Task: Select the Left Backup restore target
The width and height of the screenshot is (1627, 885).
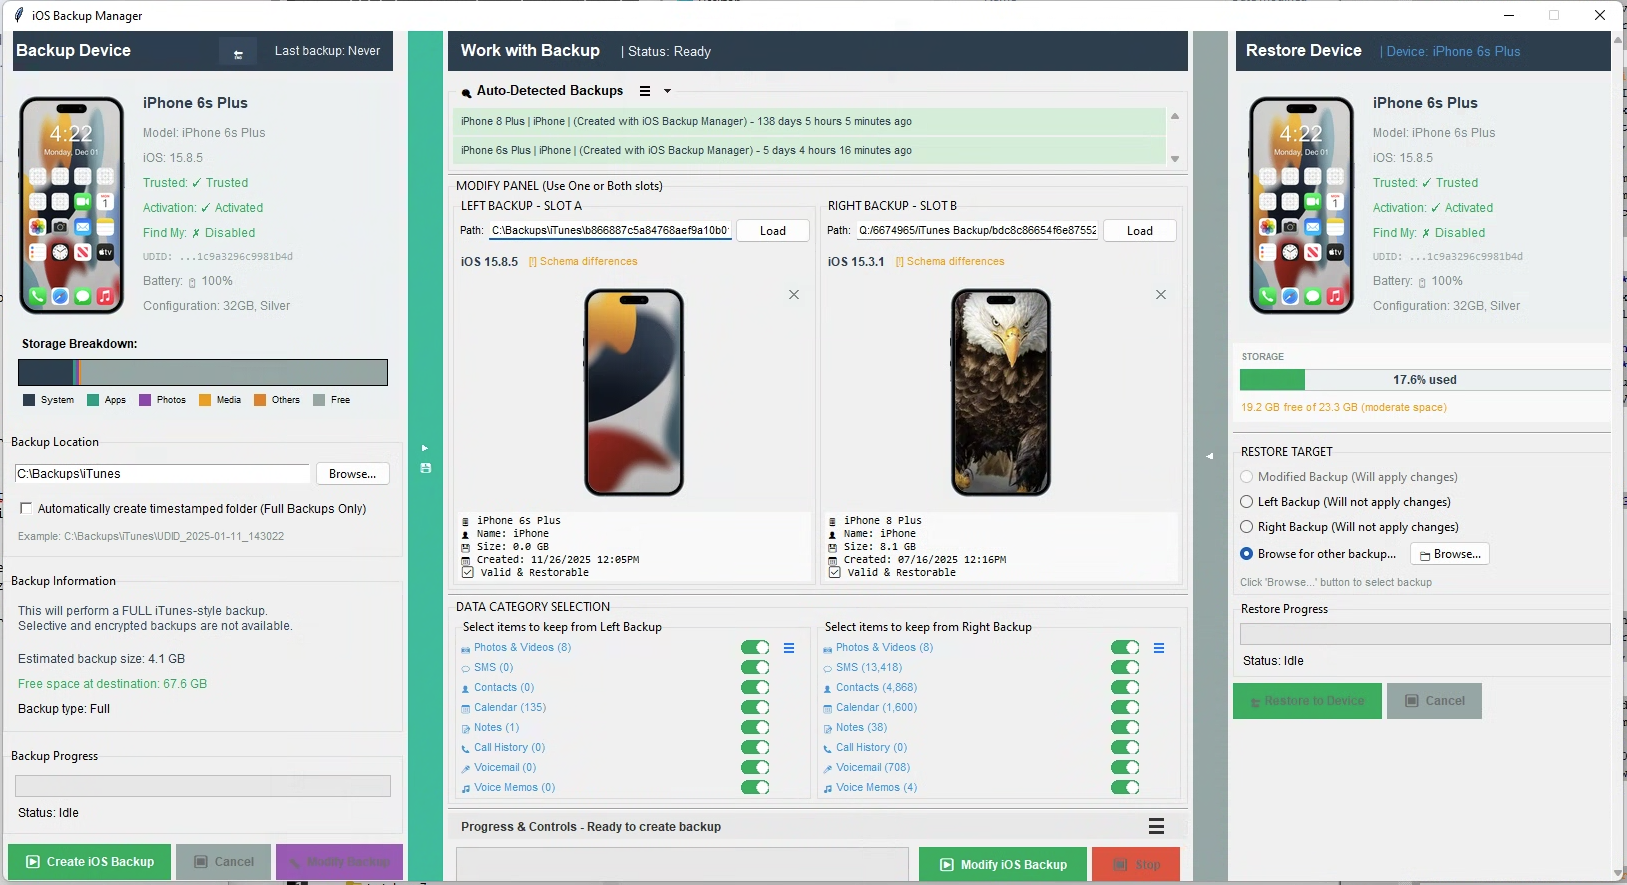Action: coord(1247,502)
